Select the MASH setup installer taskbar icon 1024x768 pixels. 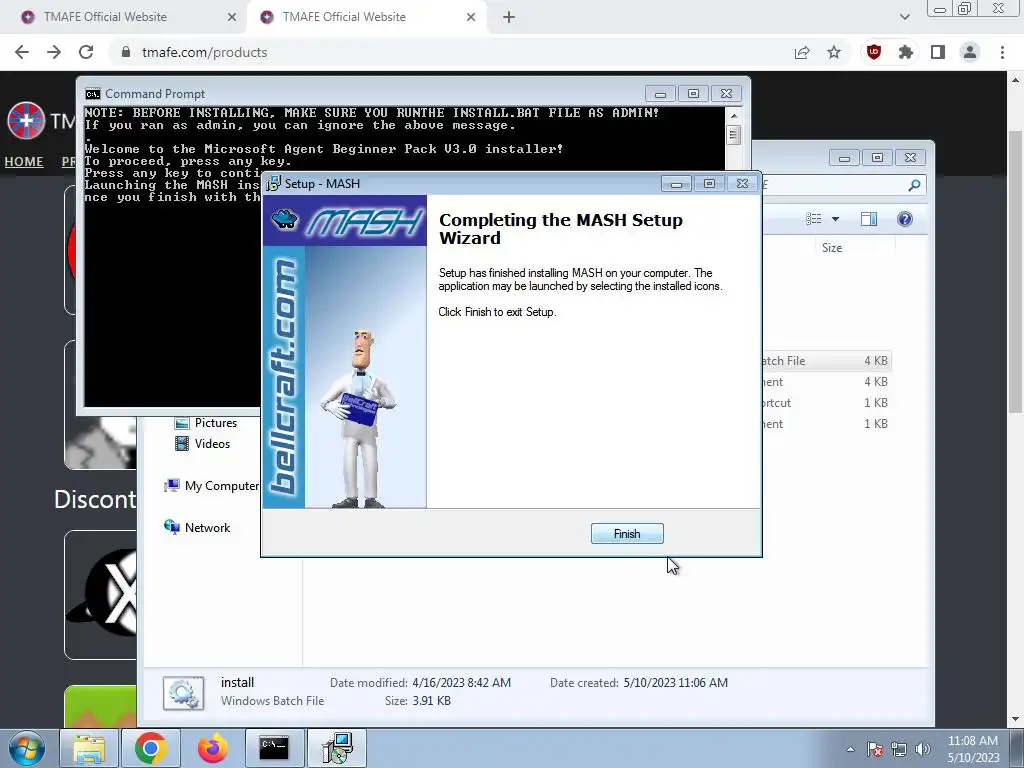click(337, 748)
